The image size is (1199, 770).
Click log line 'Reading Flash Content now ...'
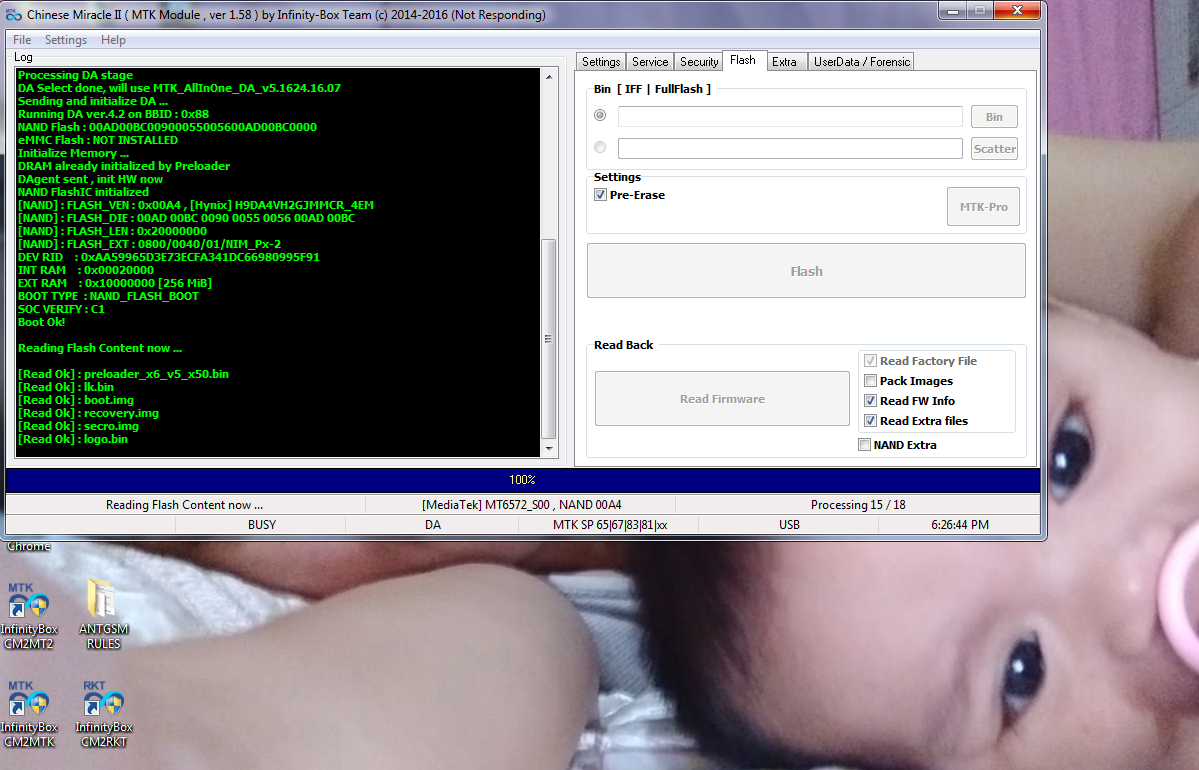pos(99,348)
